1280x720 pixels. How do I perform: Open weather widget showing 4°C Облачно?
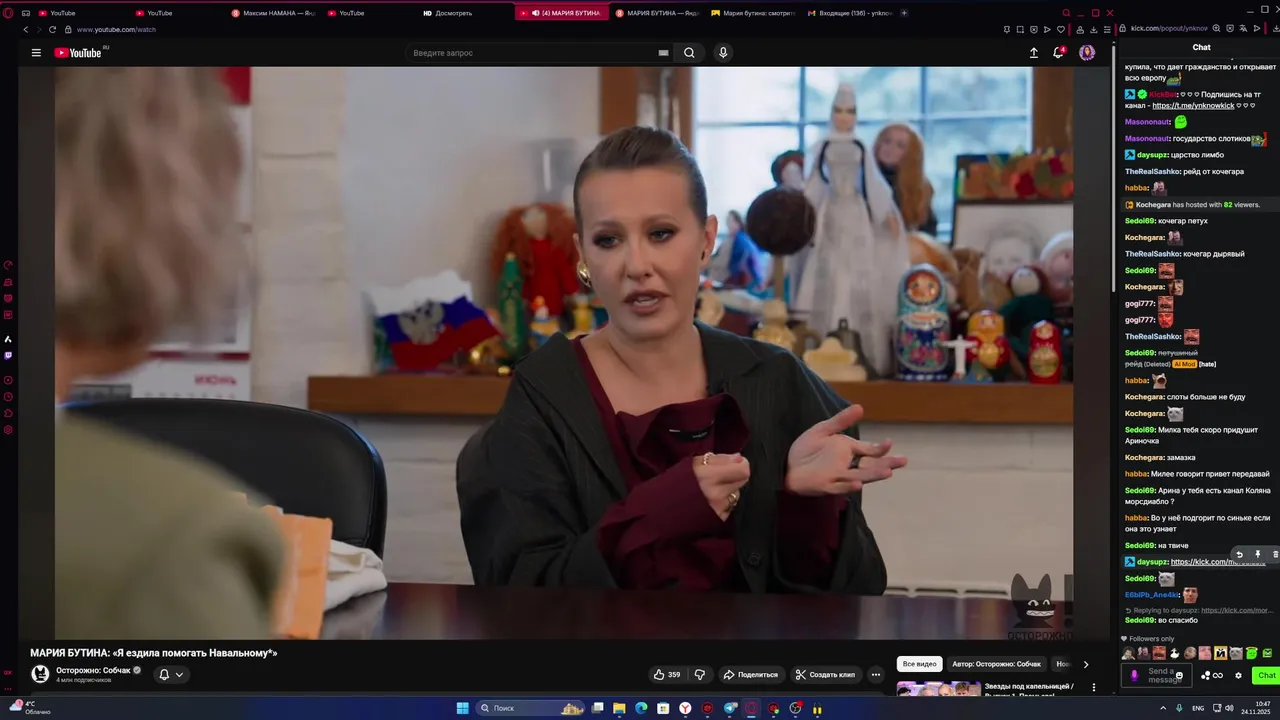31,708
